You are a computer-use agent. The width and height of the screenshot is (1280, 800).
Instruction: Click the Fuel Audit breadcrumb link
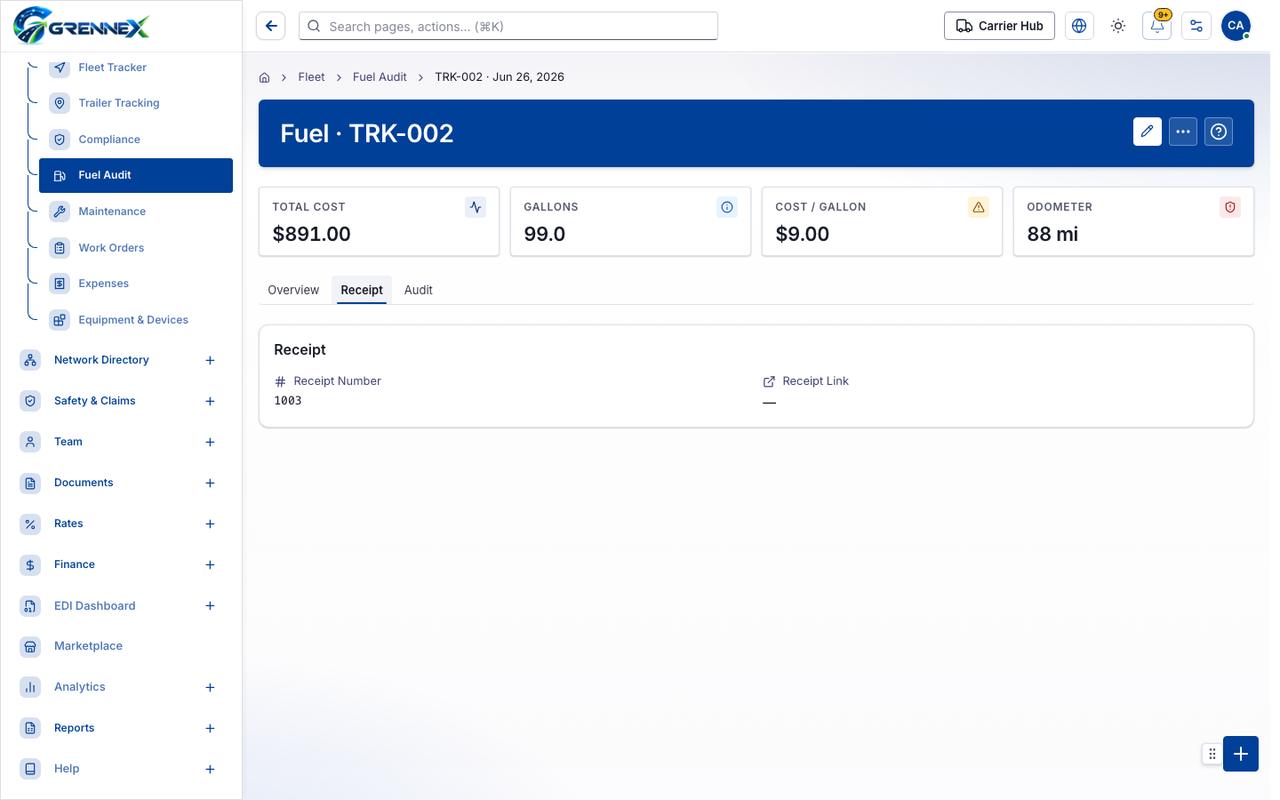tap(380, 77)
